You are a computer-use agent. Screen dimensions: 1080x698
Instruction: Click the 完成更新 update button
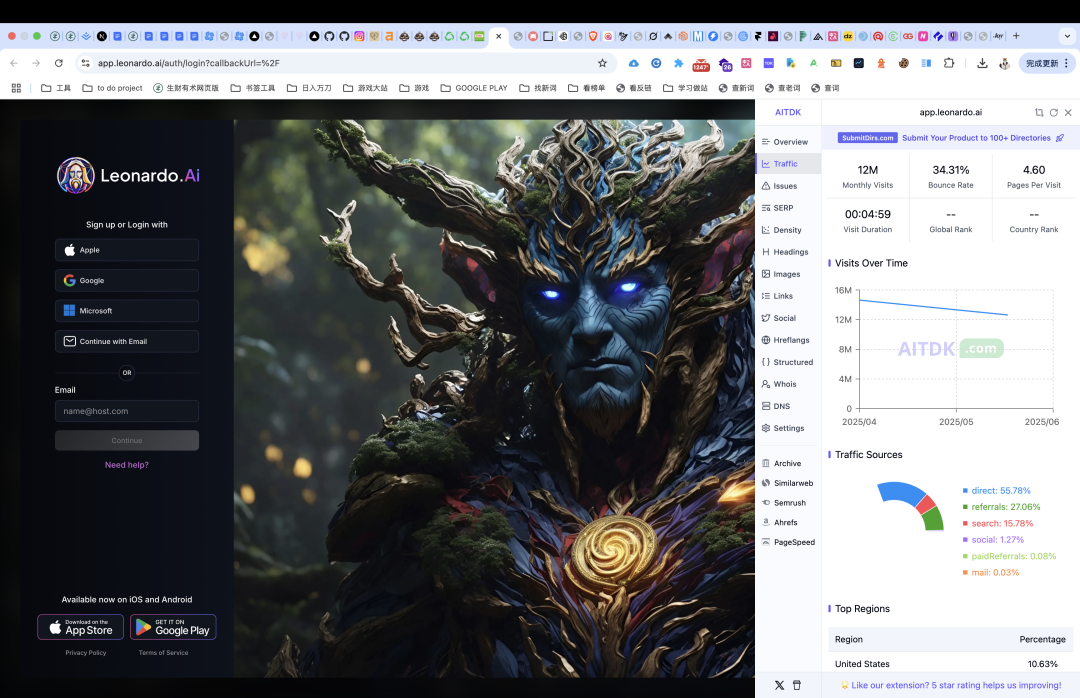point(1047,63)
